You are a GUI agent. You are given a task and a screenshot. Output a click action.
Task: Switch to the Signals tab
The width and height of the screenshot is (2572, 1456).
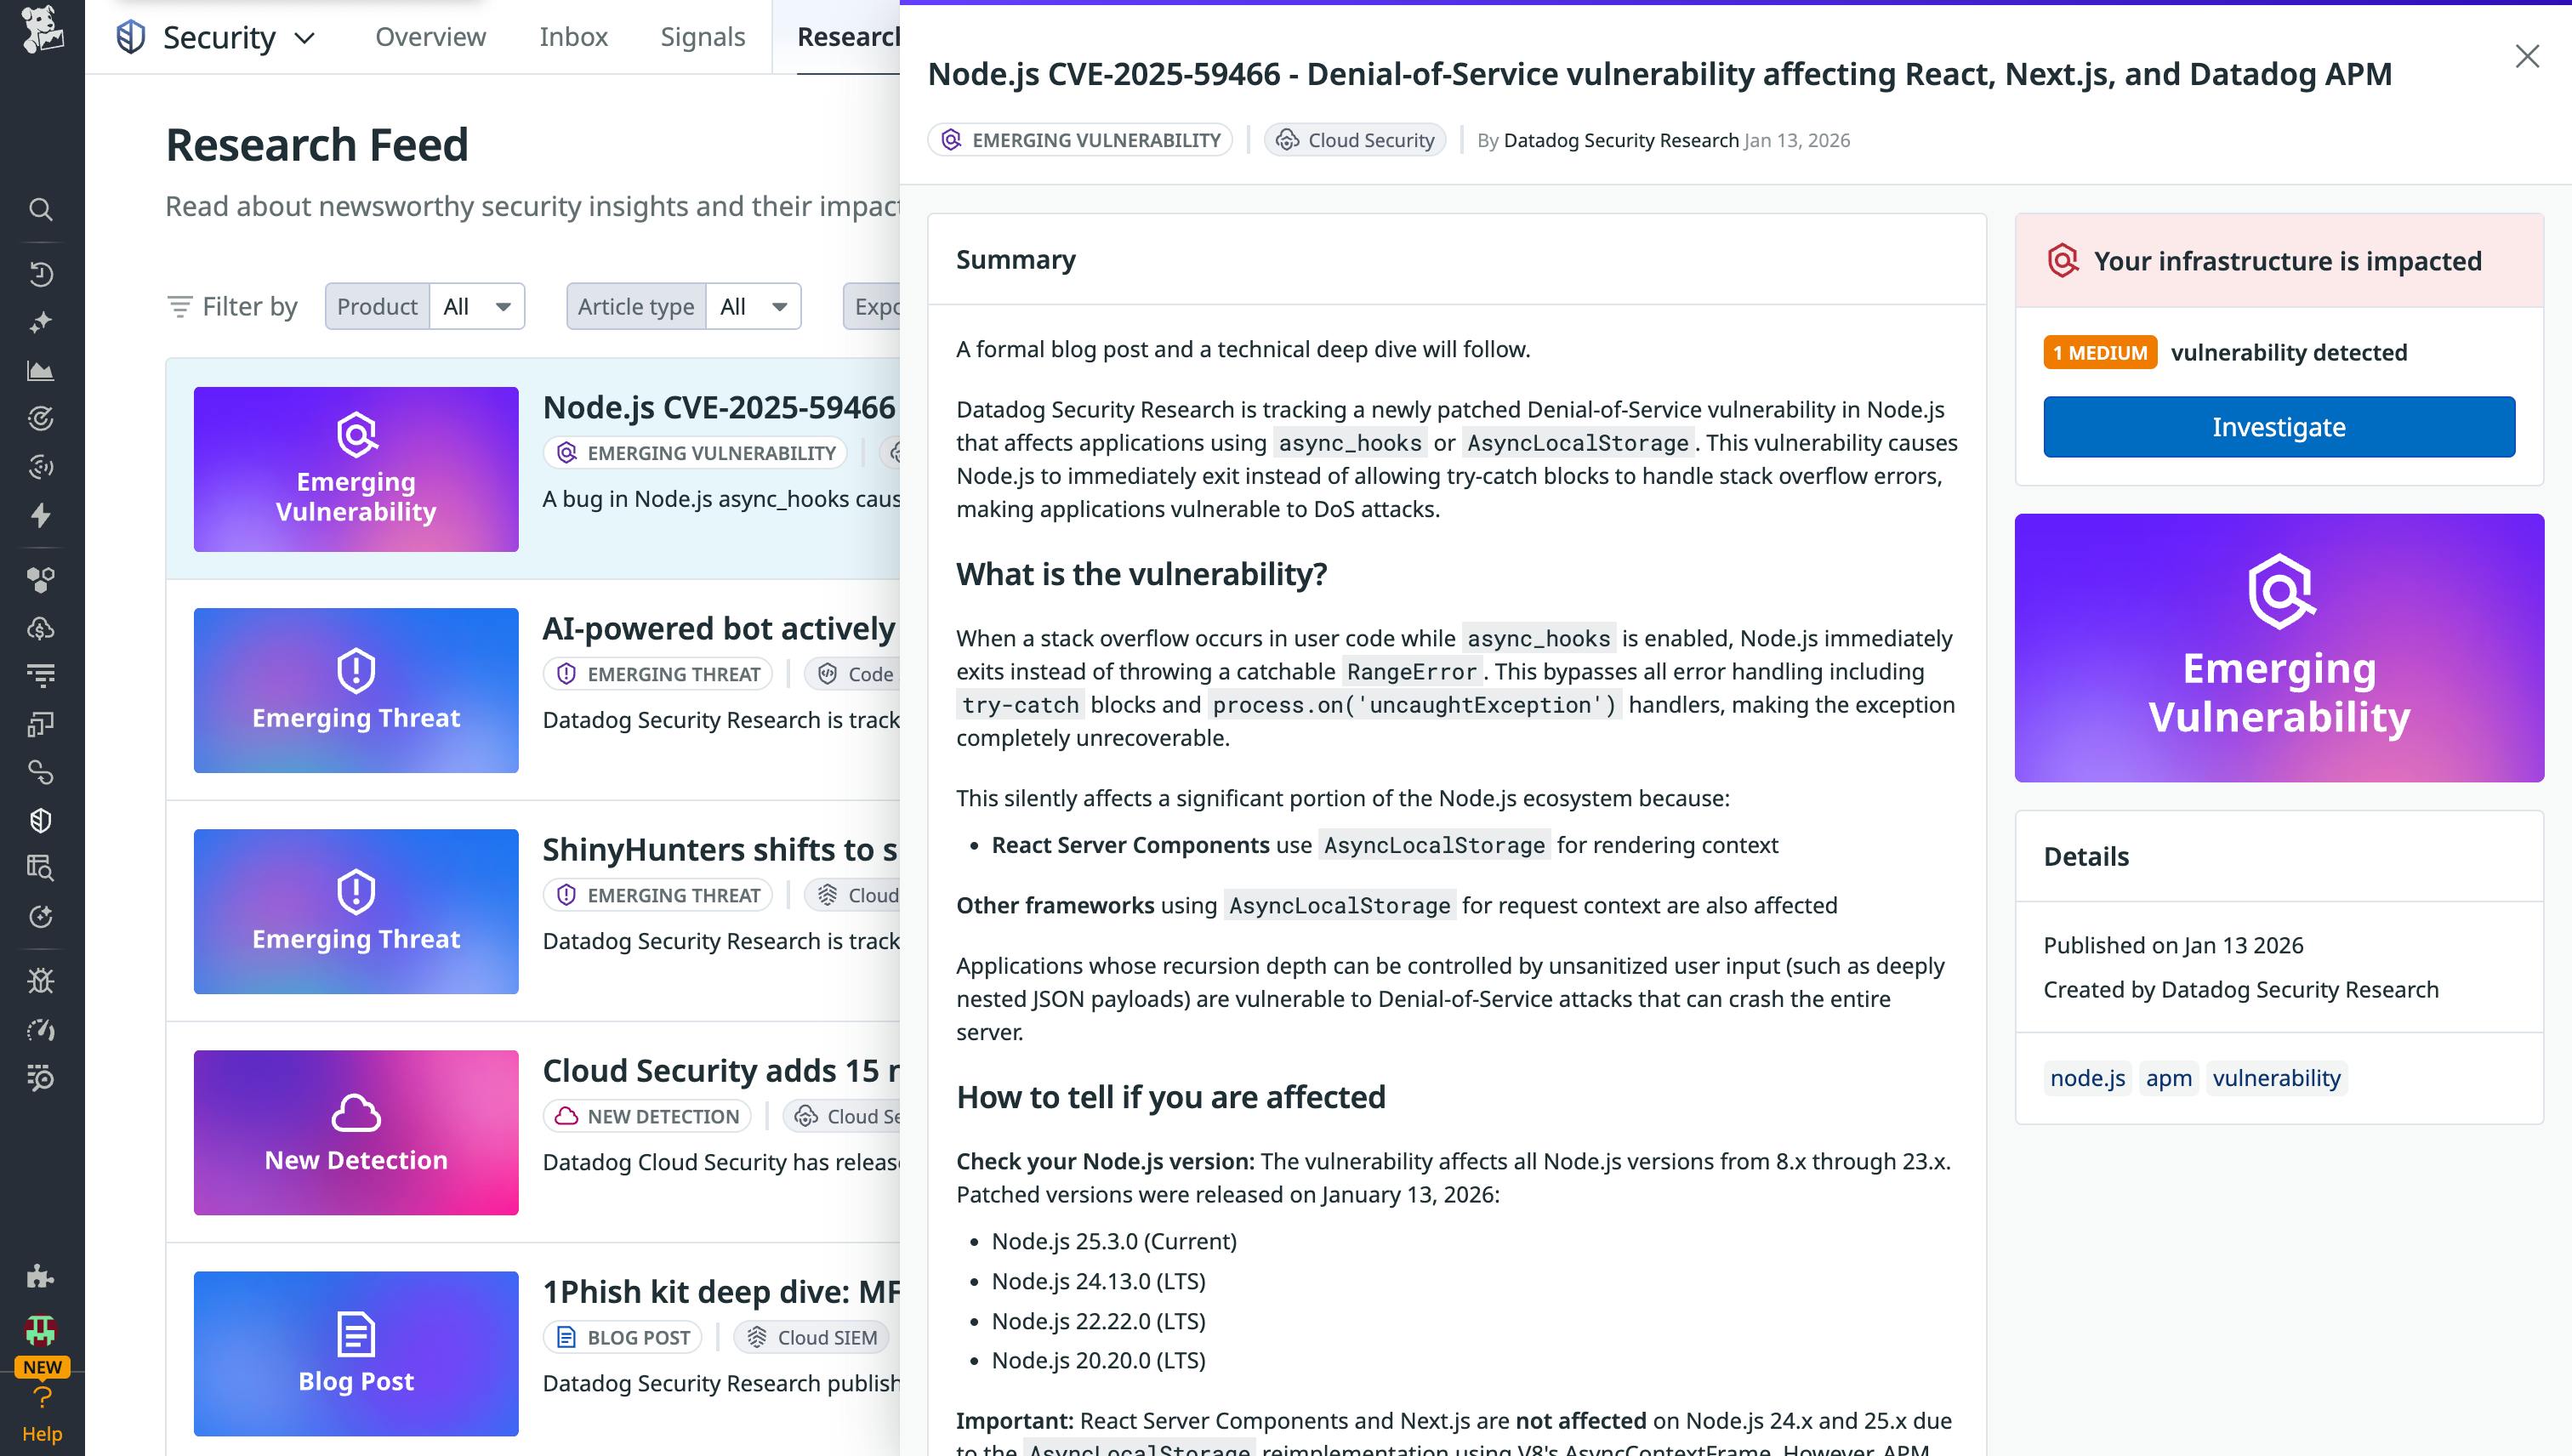tap(702, 37)
